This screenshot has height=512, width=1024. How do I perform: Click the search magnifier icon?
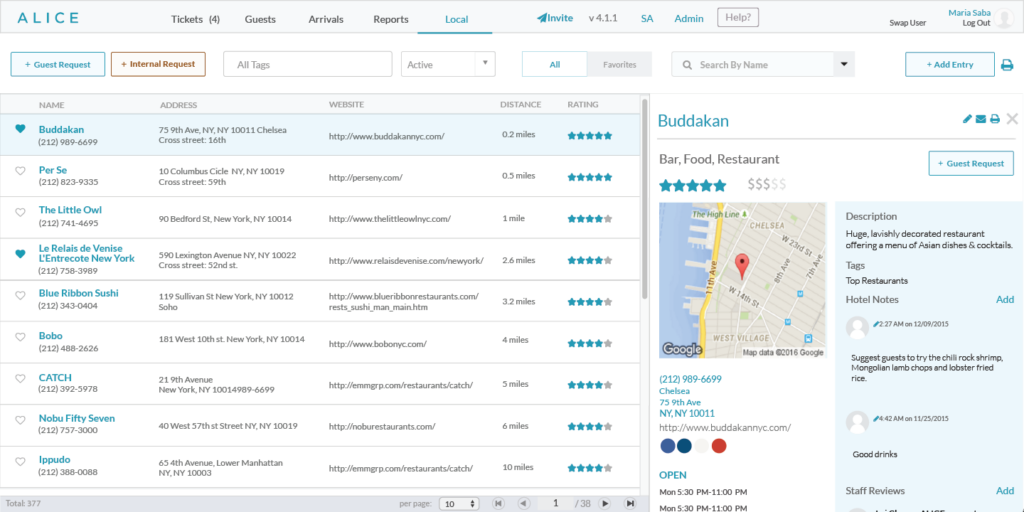tap(687, 65)
